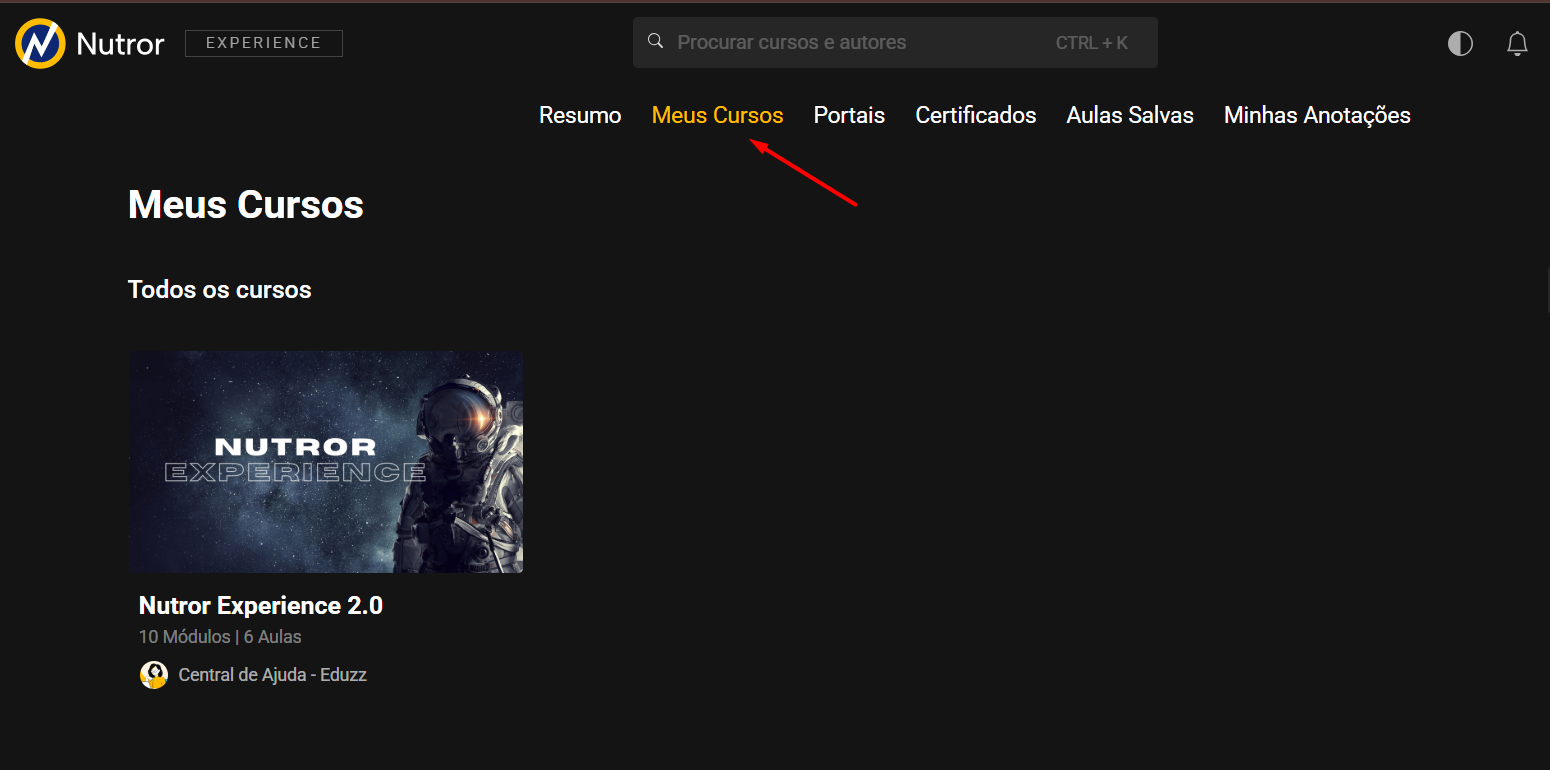Open the Certificados tab
Image resolution: width=1550 pixels, height=770 pixels.
coord(975,115)
